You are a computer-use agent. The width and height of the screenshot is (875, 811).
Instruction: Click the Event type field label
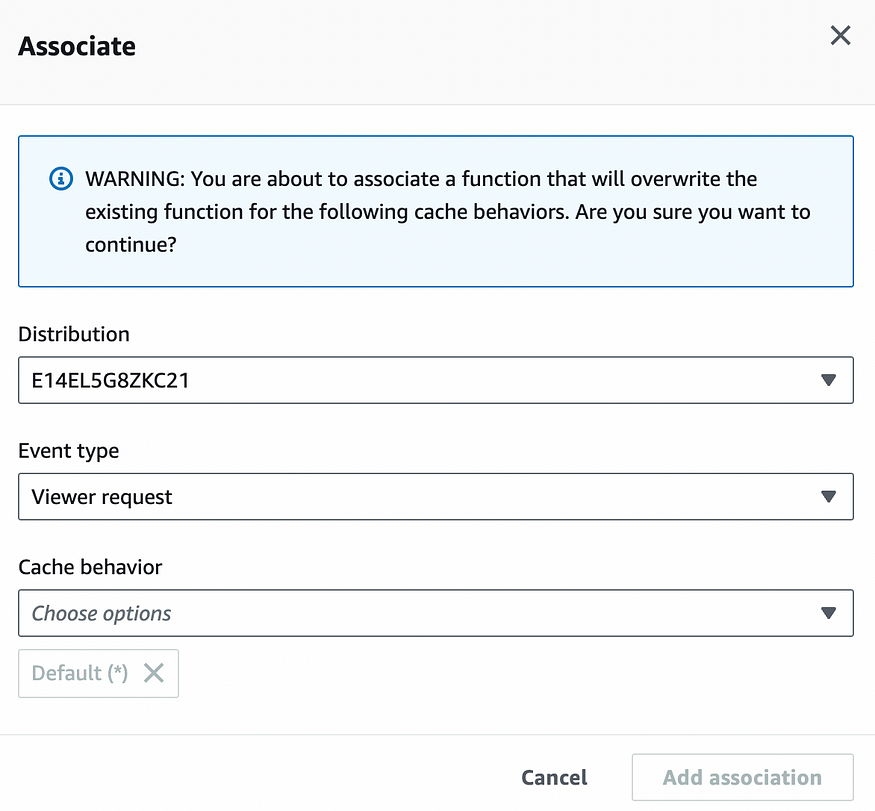coord(69,451)
